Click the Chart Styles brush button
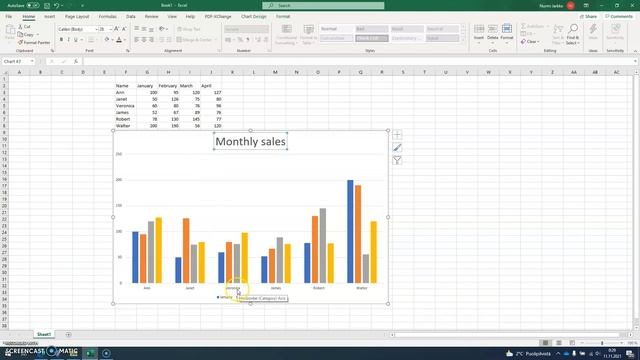The width and height of the screenshot is (640, 360). [x=397, y=147]
